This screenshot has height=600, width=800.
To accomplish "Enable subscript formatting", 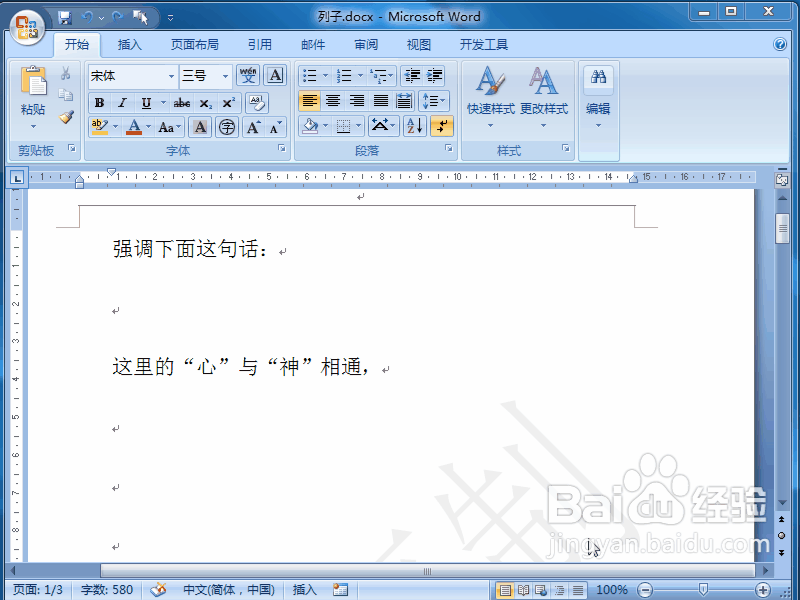I will tap(205, 102).
